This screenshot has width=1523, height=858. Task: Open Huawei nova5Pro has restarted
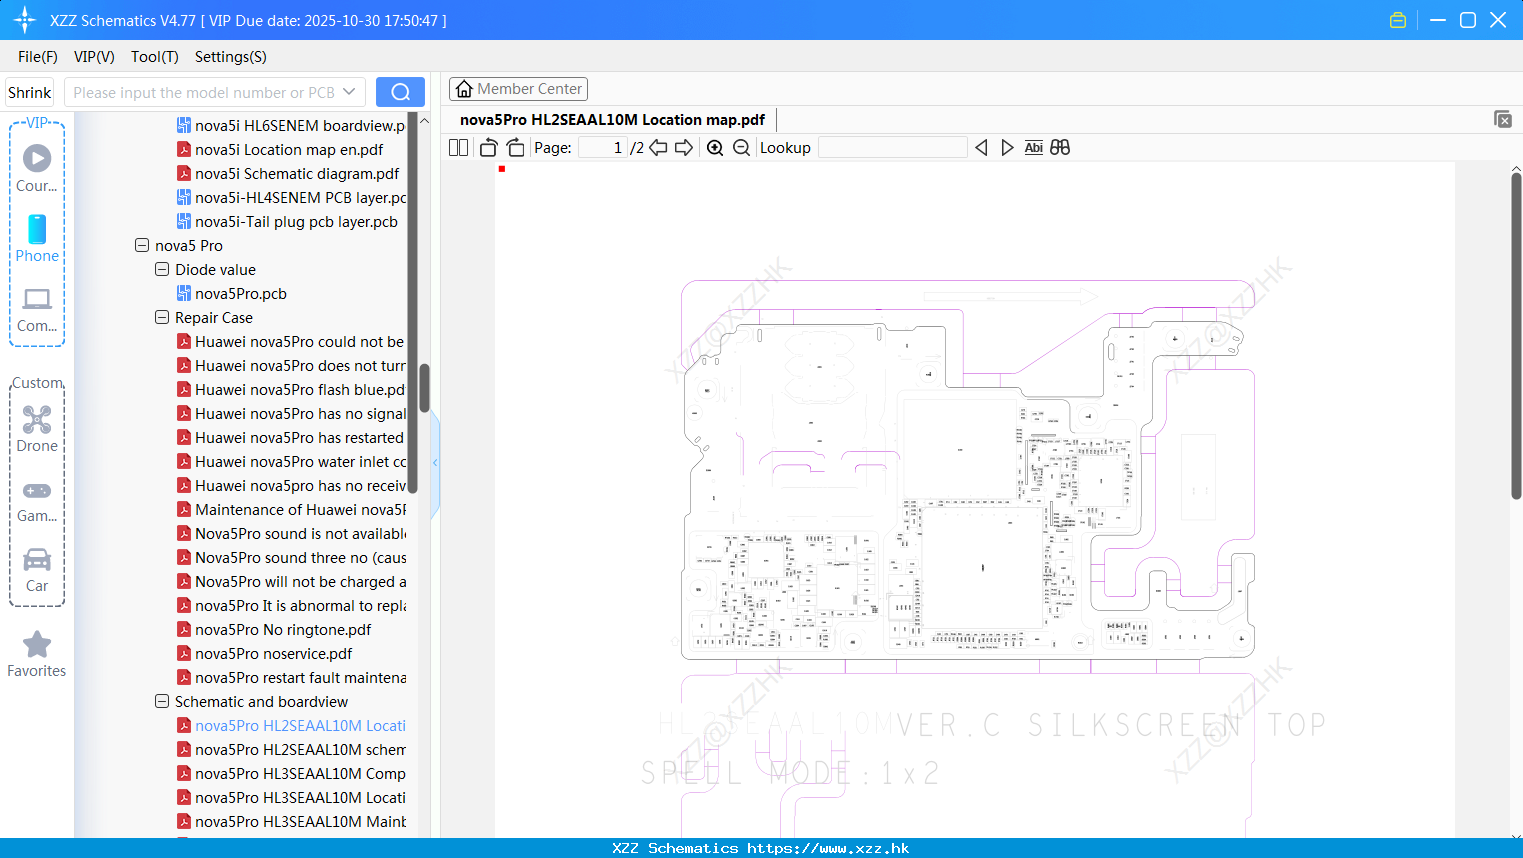[290, 437]
